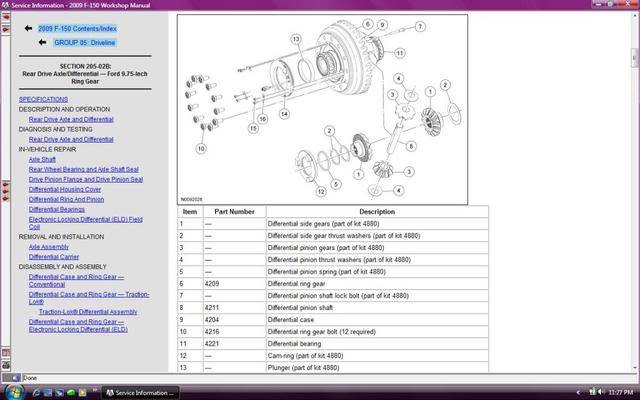Open Traction-Lok Differential Assembly link

[88, 312]
